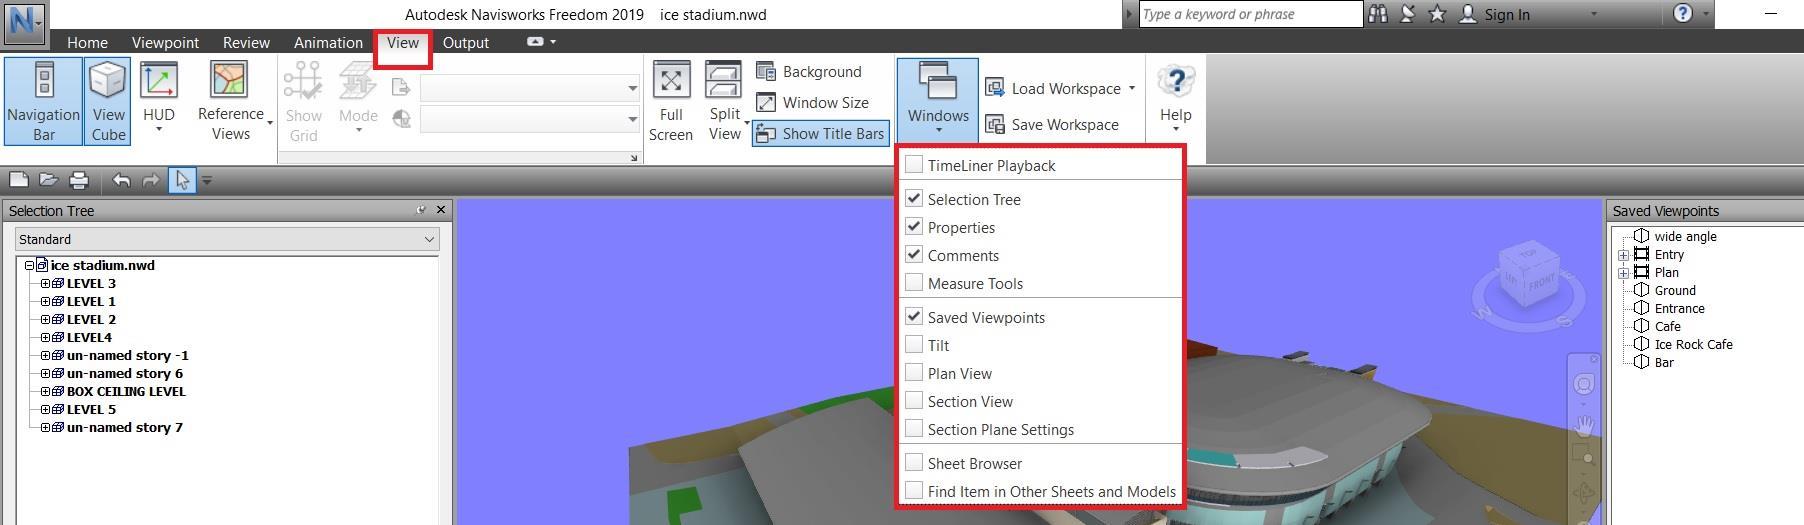The height and width of the screenshot is (525, 1804).
Task: Toggle the Navigation Bar button
Action: pyautogui.click(x=43, y=101)
